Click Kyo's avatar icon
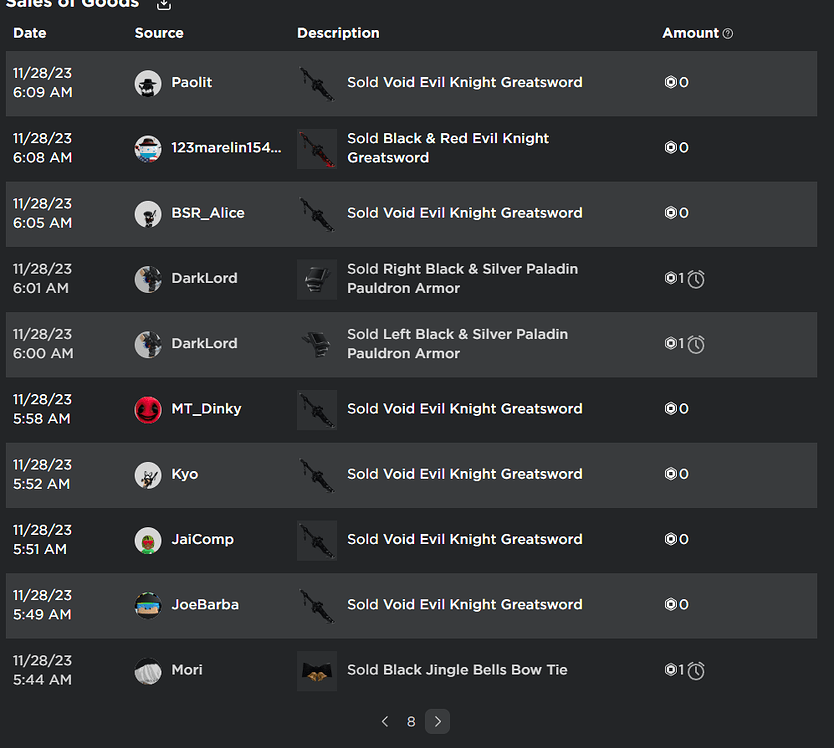Viewport: 834px width, 748px height. tap(148, 475)
